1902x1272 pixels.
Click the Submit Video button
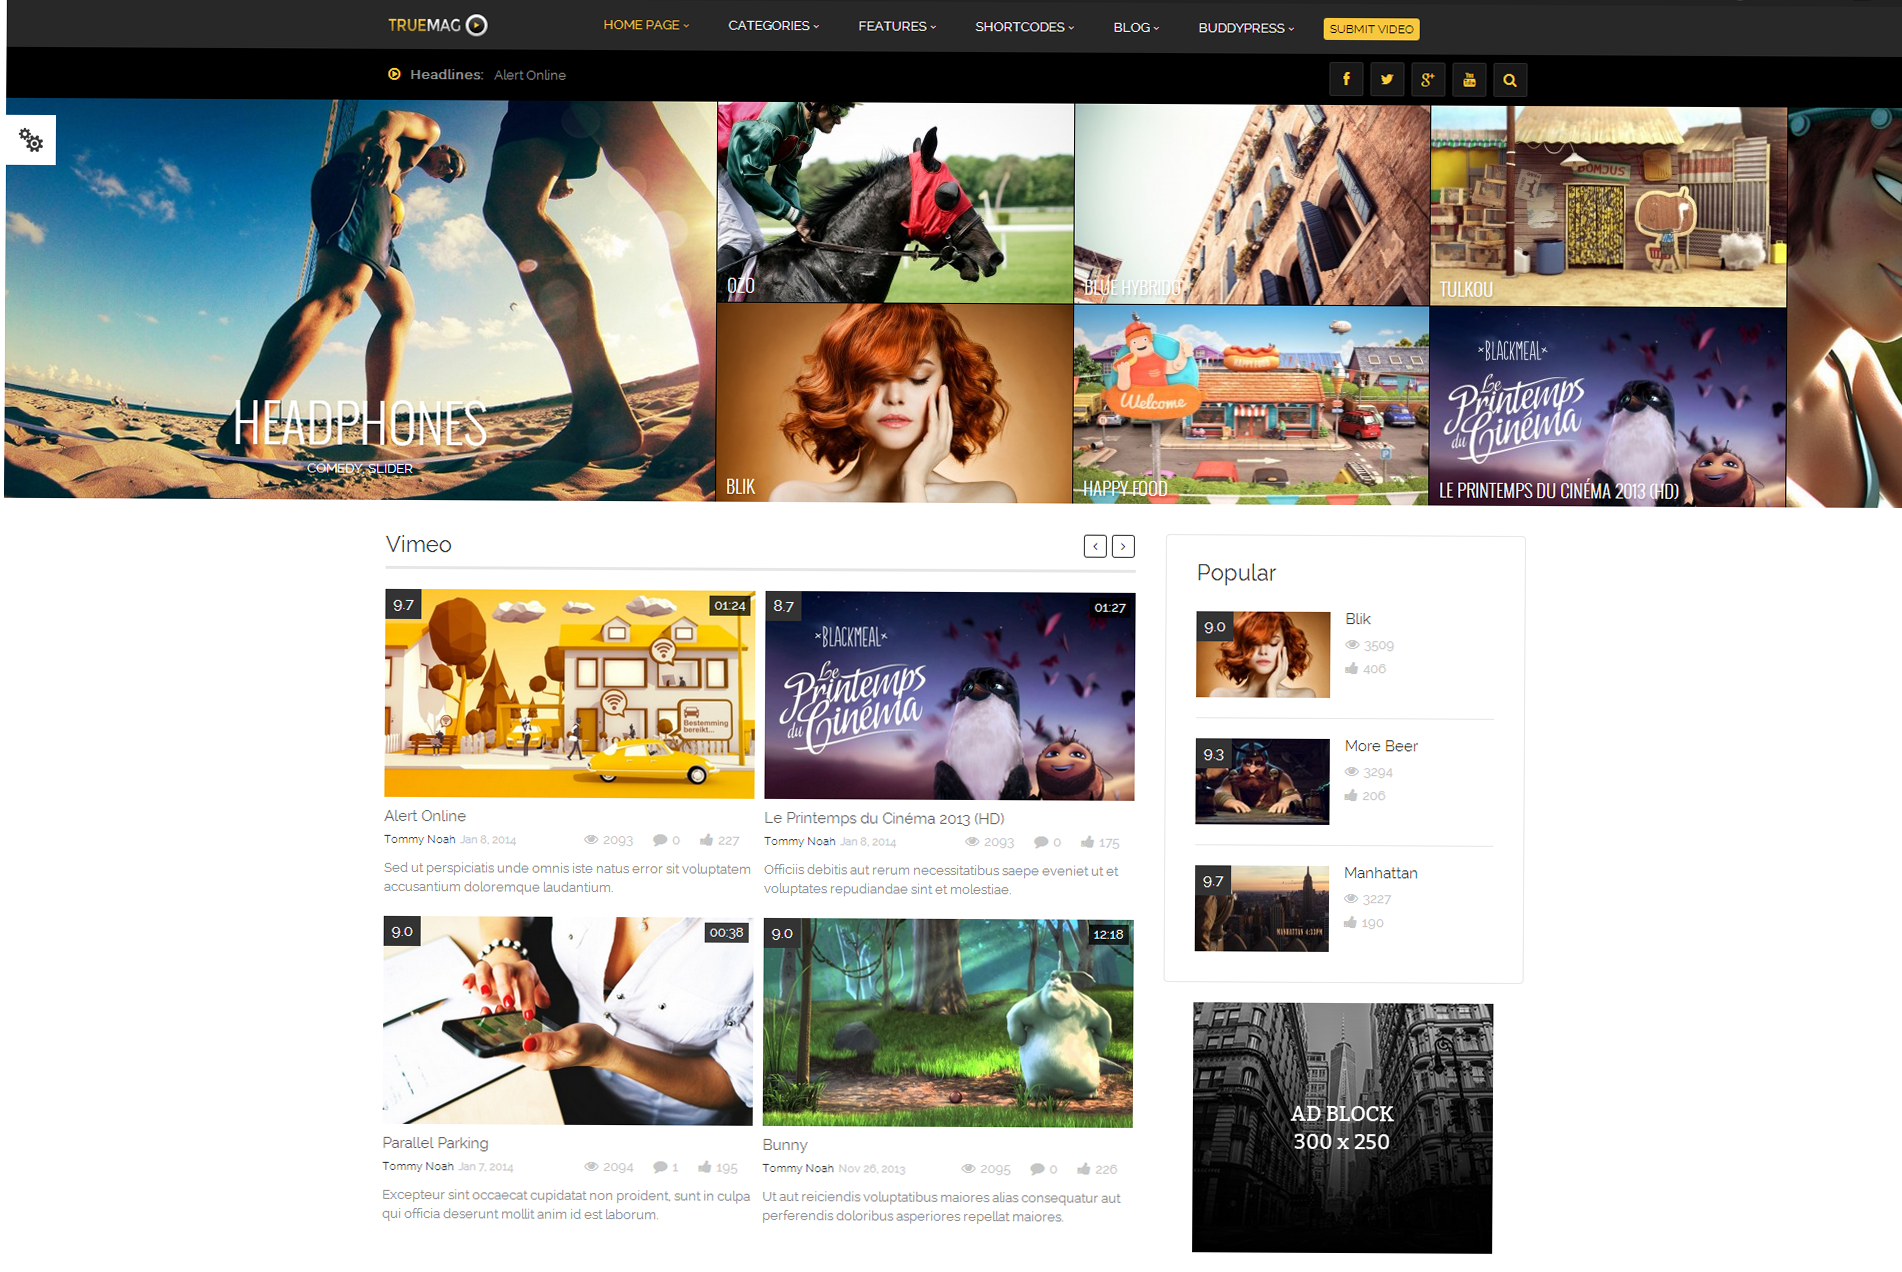(x=1371, y=29)
